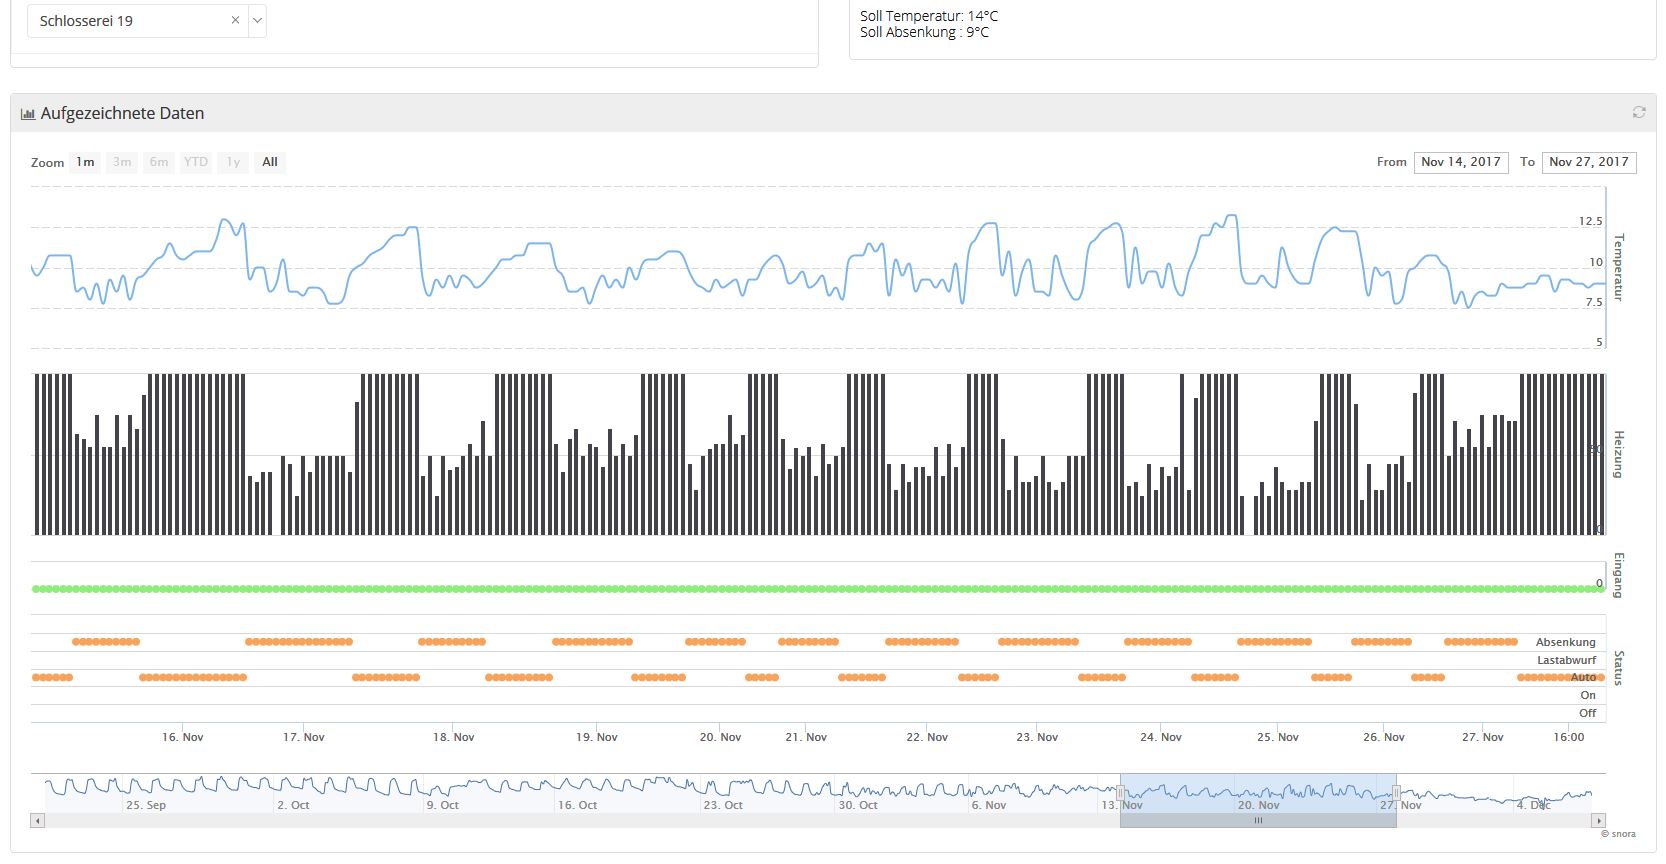Click the 12.5 temperature axis value

tap(1590, 221)
